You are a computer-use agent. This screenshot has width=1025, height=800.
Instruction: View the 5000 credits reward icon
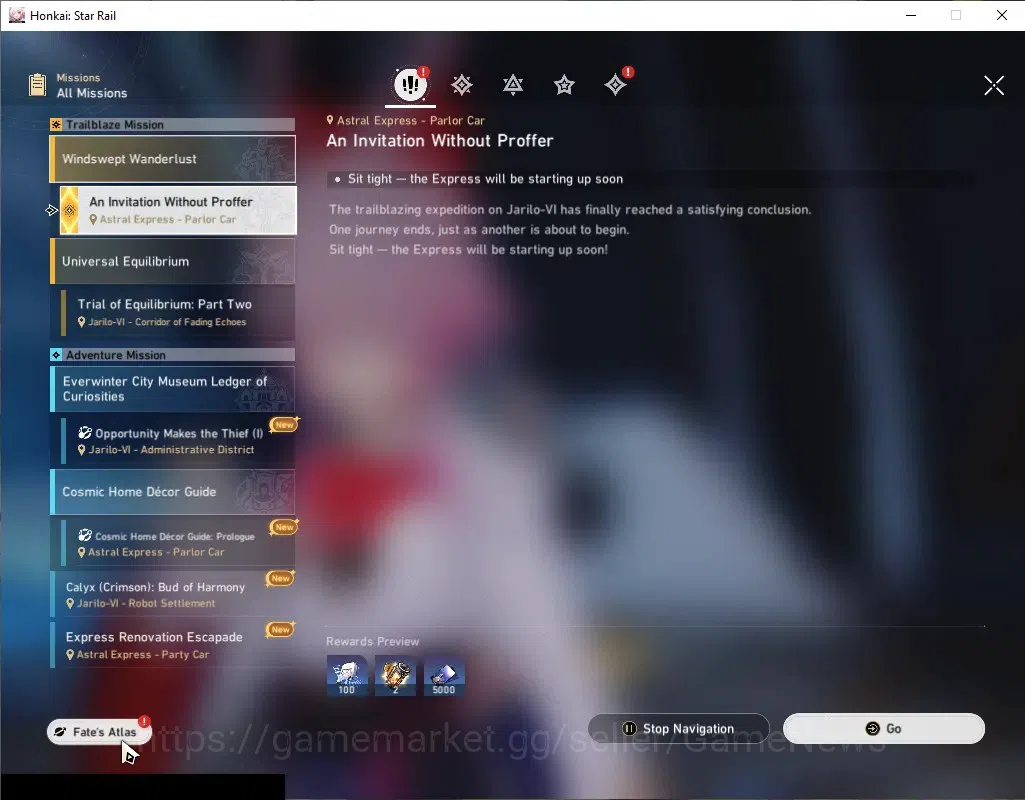point(444,675)
